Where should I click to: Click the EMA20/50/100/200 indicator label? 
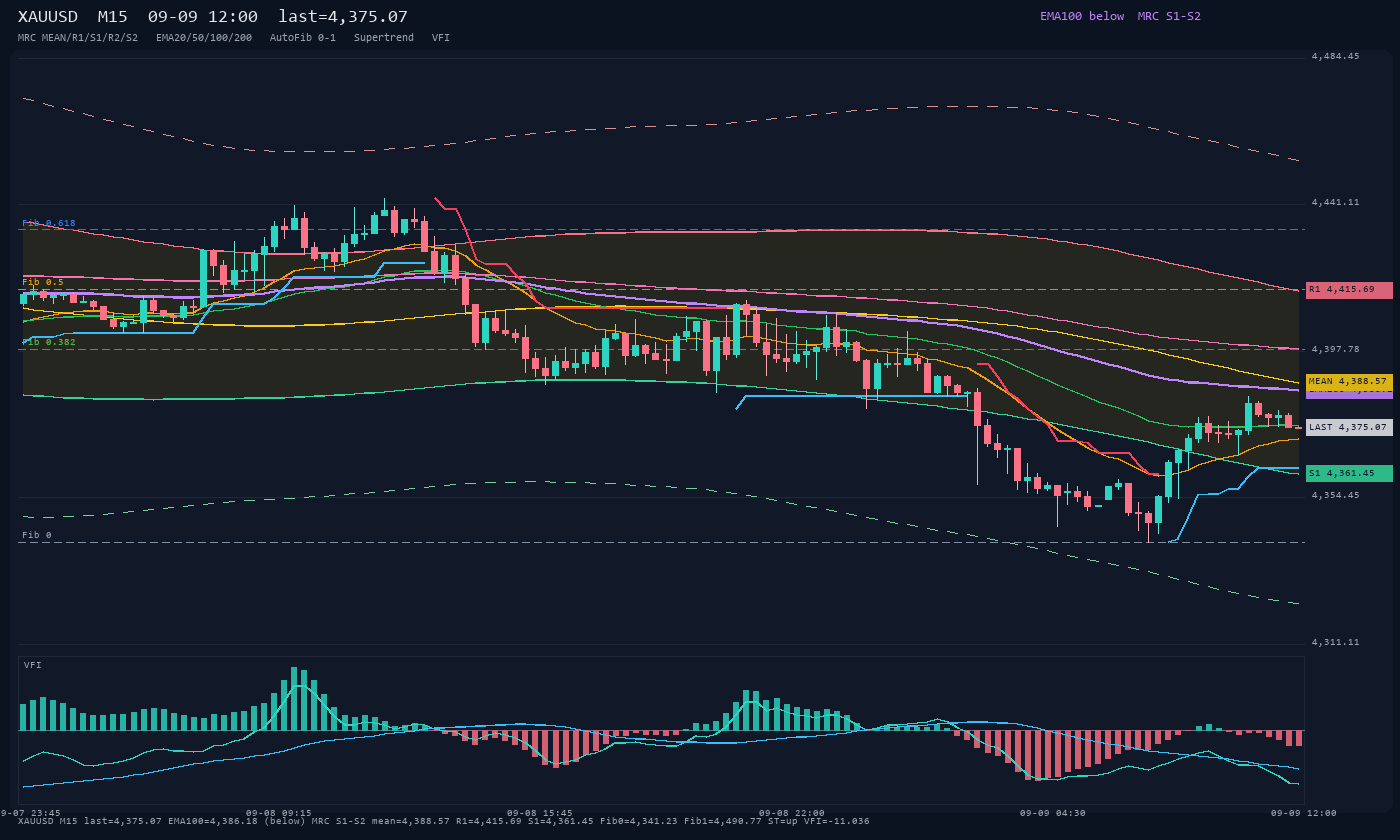pos(204,37)
